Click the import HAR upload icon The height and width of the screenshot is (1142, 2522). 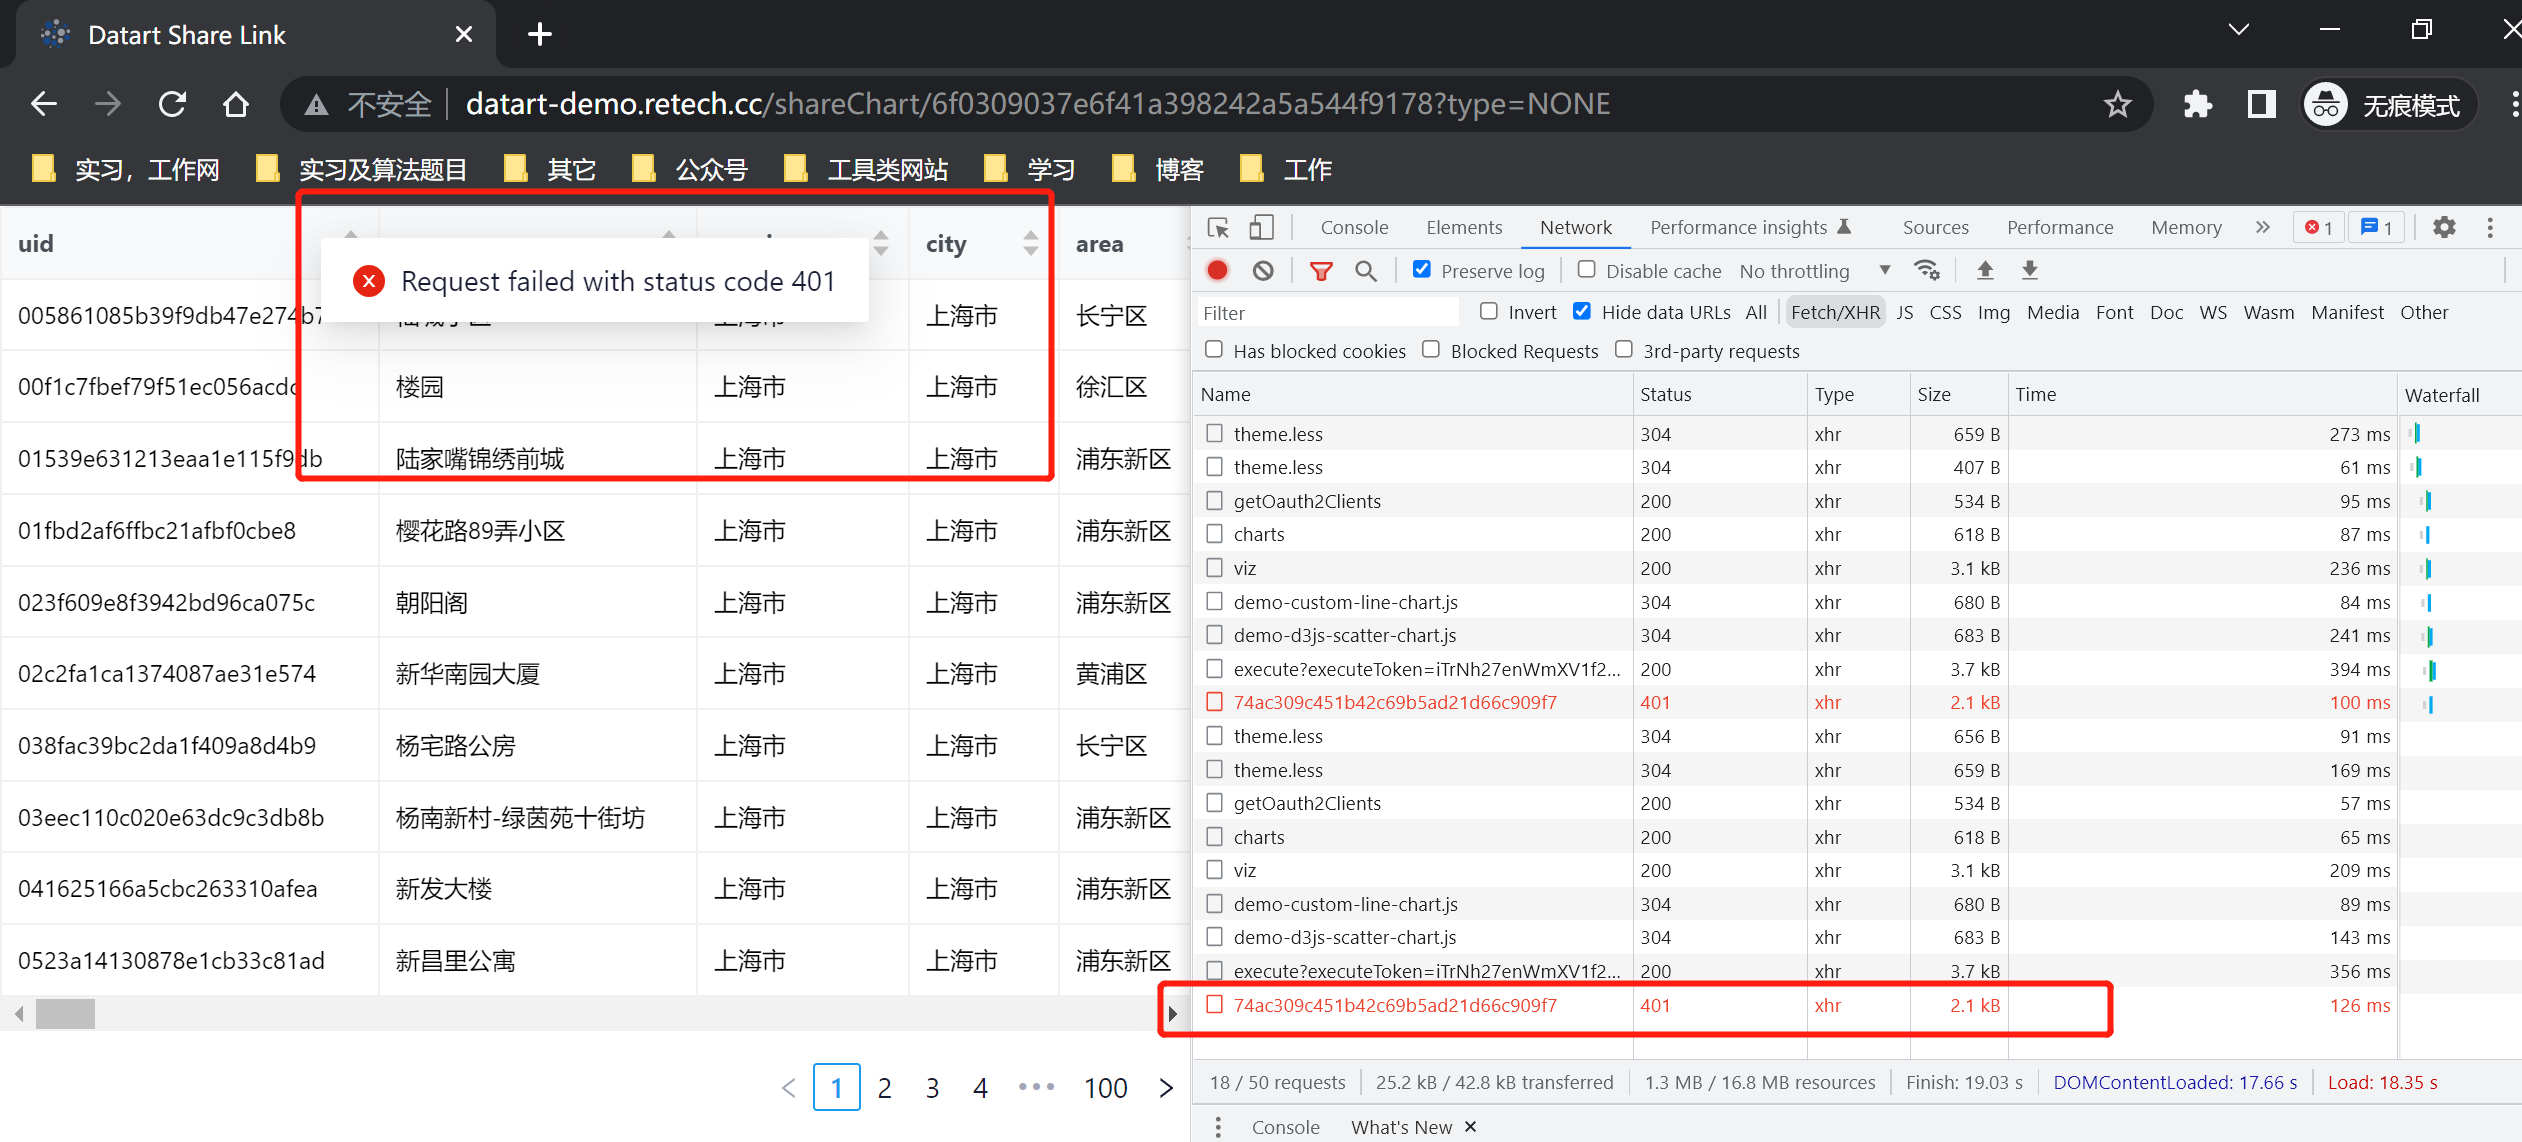[x=1985, y=270]
